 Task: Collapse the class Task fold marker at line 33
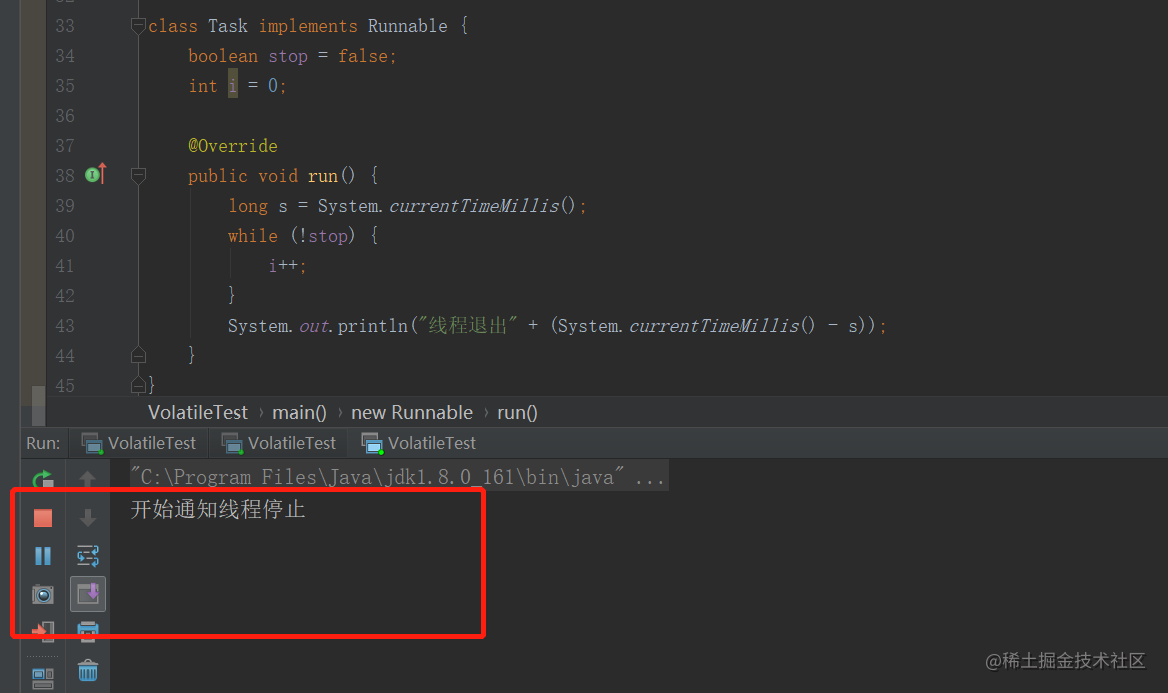(139, 26)
